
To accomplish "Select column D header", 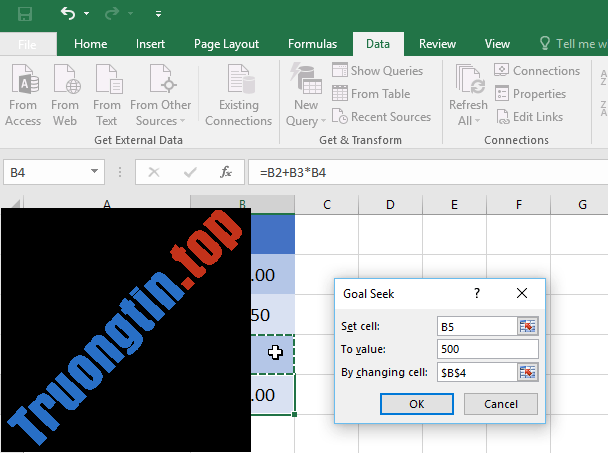I will click(x=390, y=204).
